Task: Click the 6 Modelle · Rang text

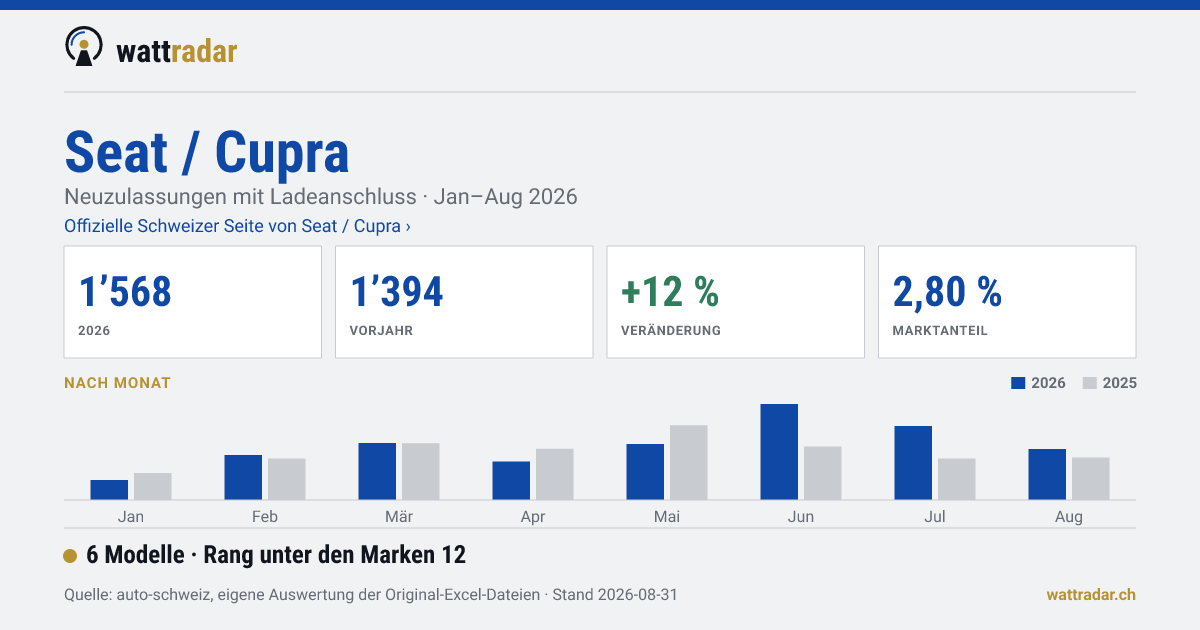Action: [276, 555]
